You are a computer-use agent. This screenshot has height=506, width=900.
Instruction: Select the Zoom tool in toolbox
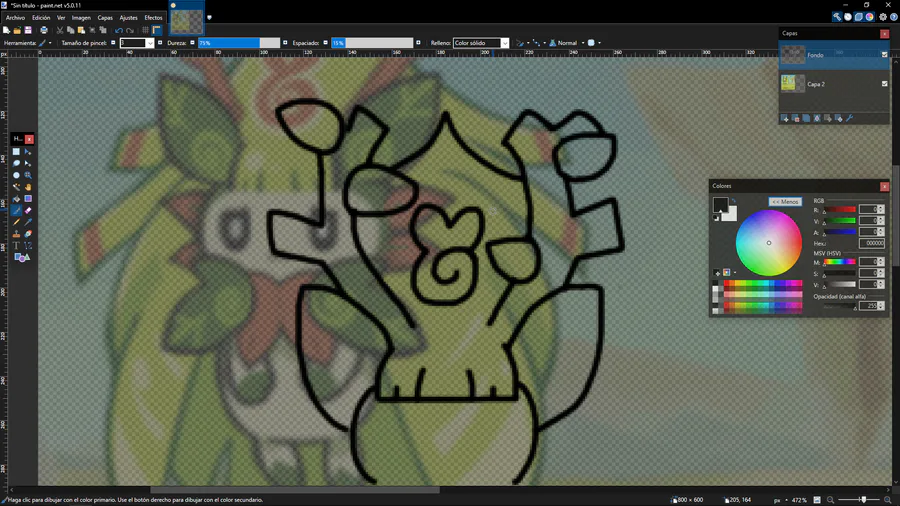(28, 176)
